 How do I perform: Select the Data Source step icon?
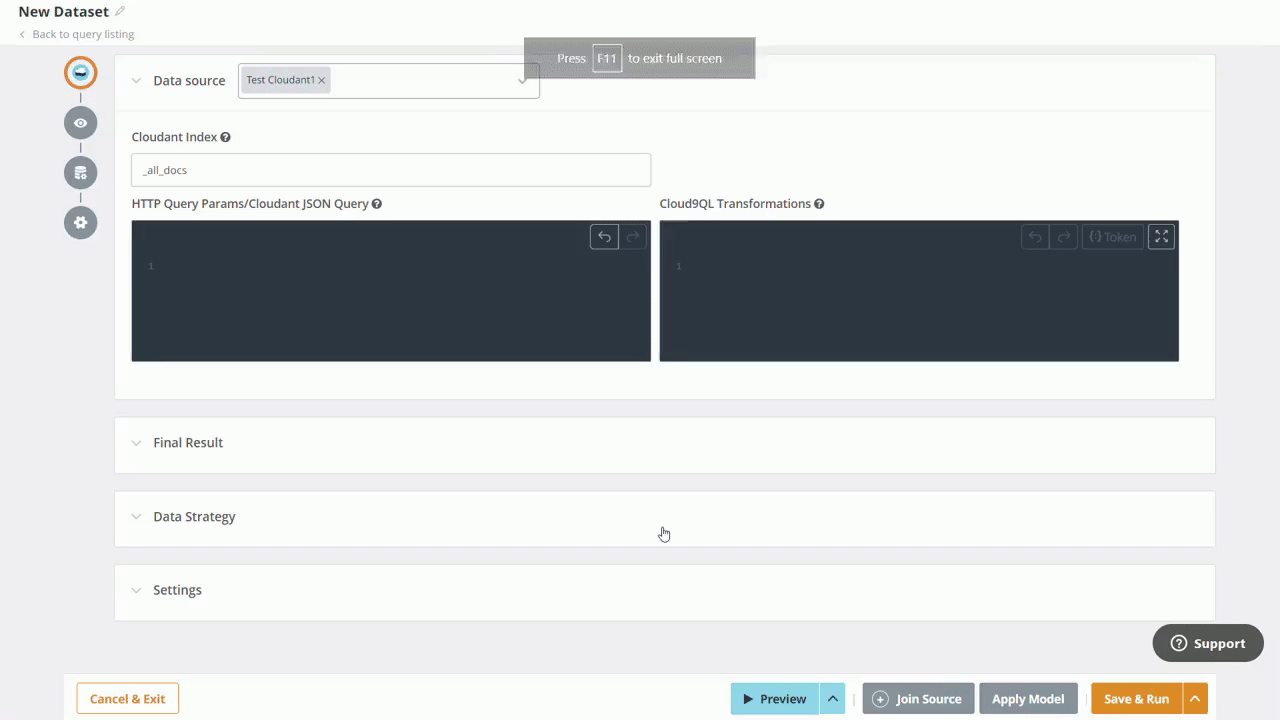point(80,72)
